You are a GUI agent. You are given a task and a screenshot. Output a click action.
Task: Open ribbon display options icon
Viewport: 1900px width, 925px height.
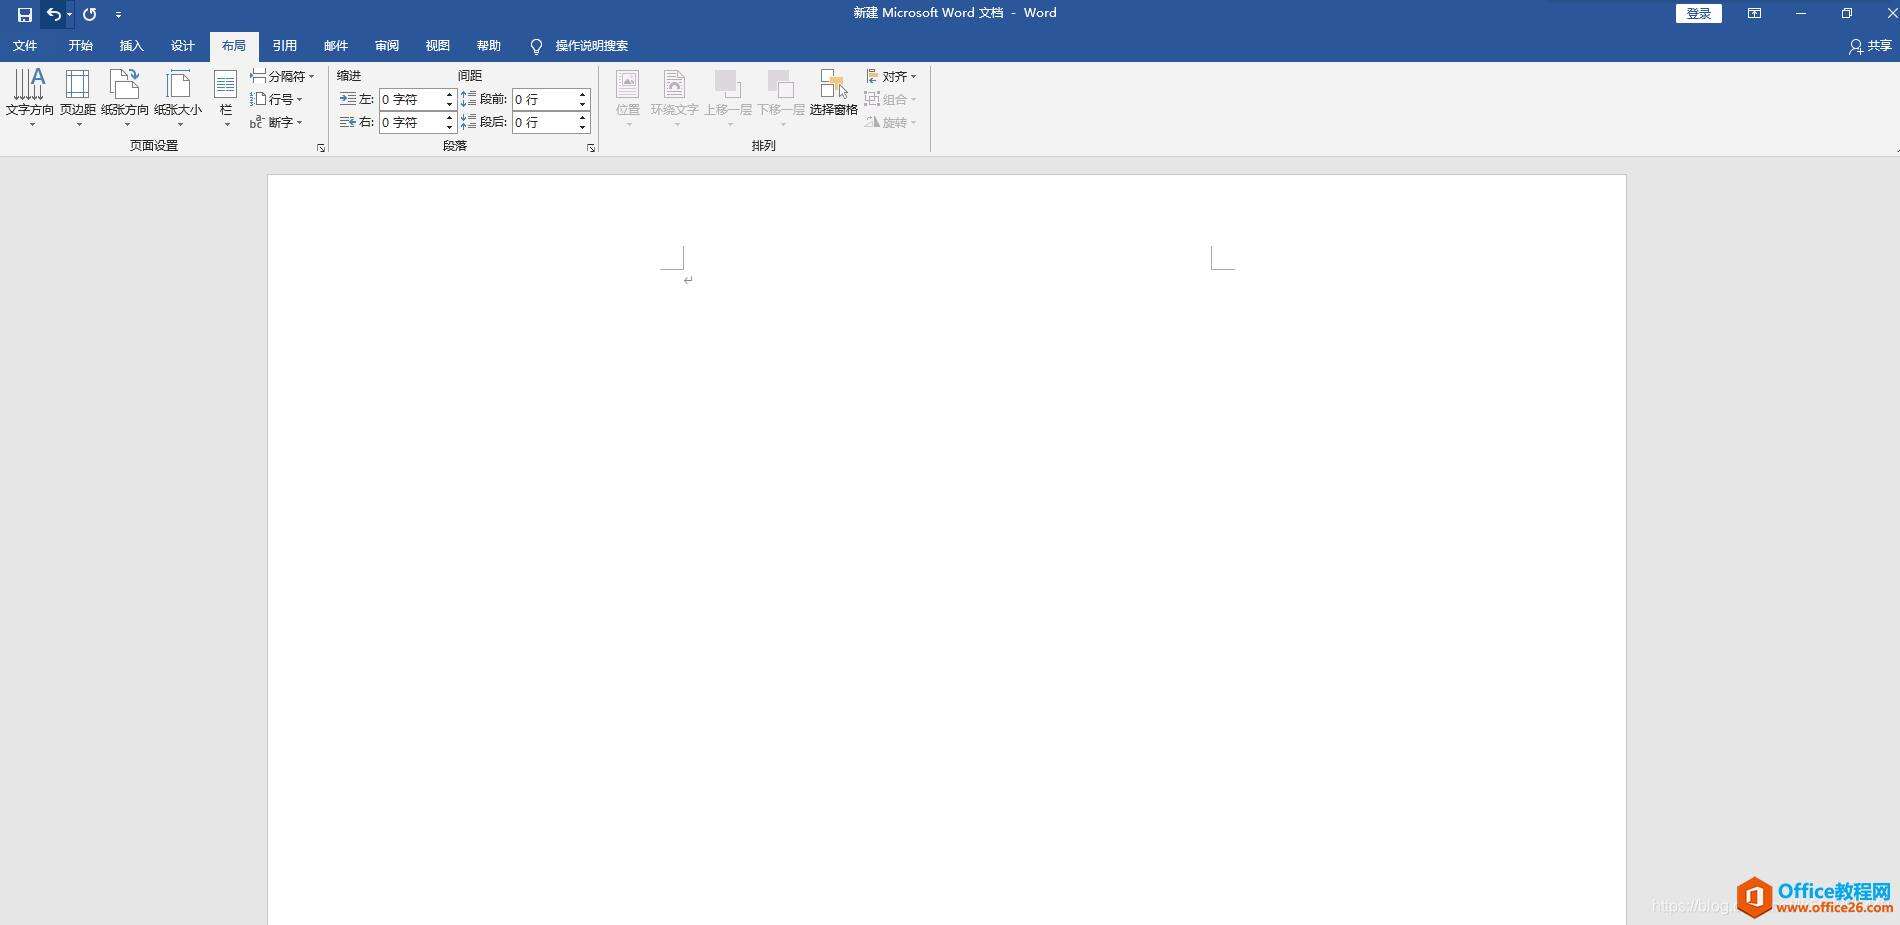(x=1754, y=14)
